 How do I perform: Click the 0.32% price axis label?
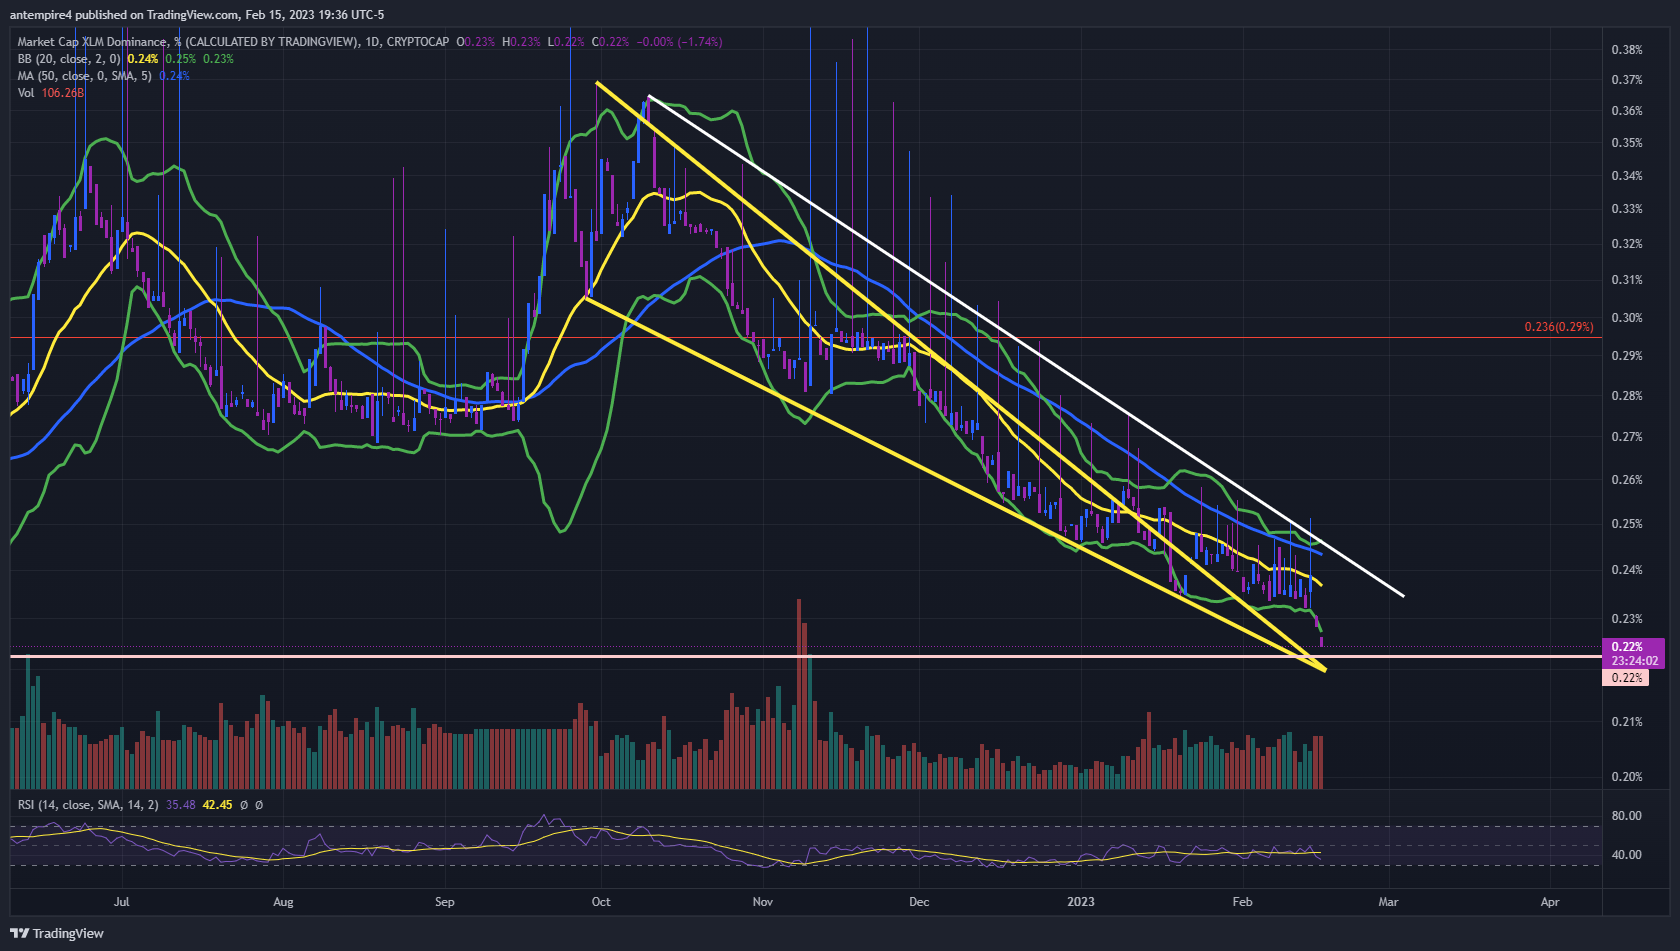point(1627,244)
